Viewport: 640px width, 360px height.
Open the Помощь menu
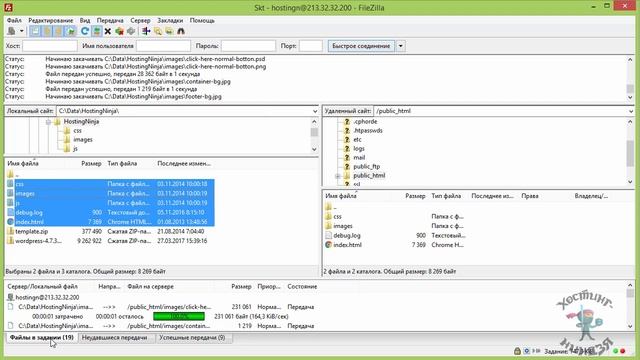202,20
